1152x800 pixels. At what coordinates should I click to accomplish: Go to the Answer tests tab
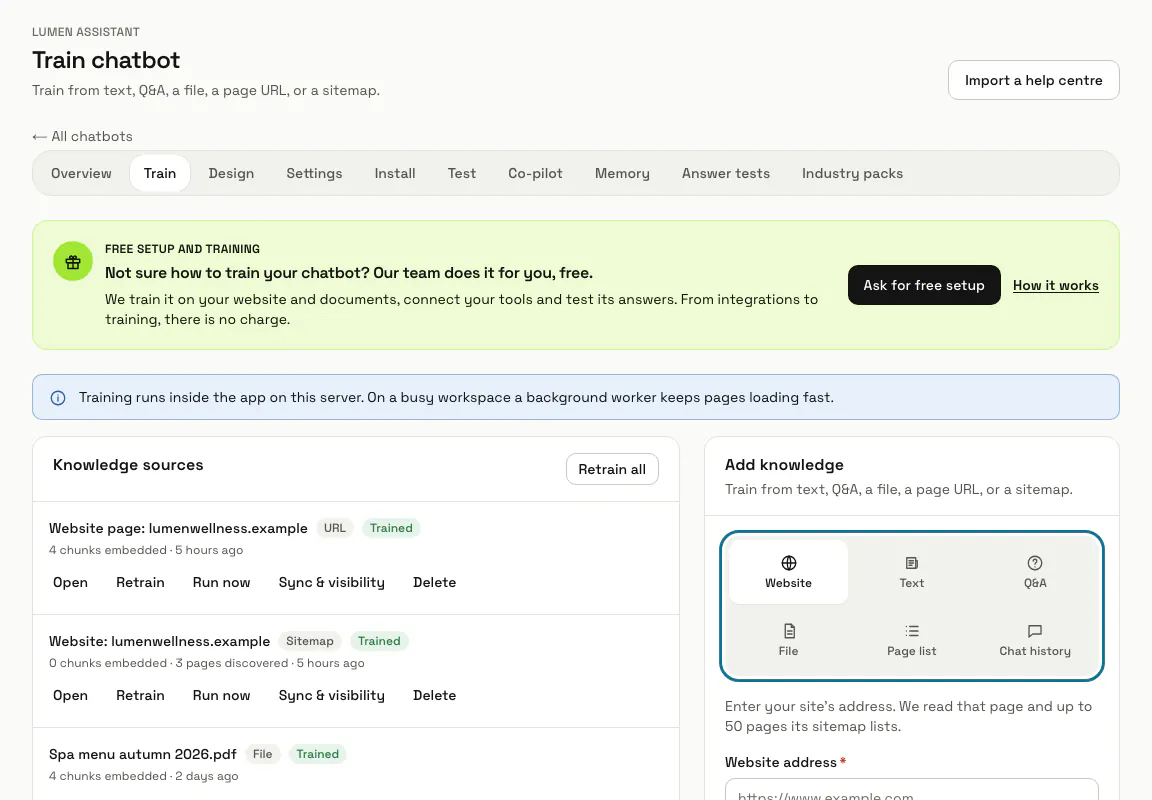pyautogui.click(x=726, y=173)
